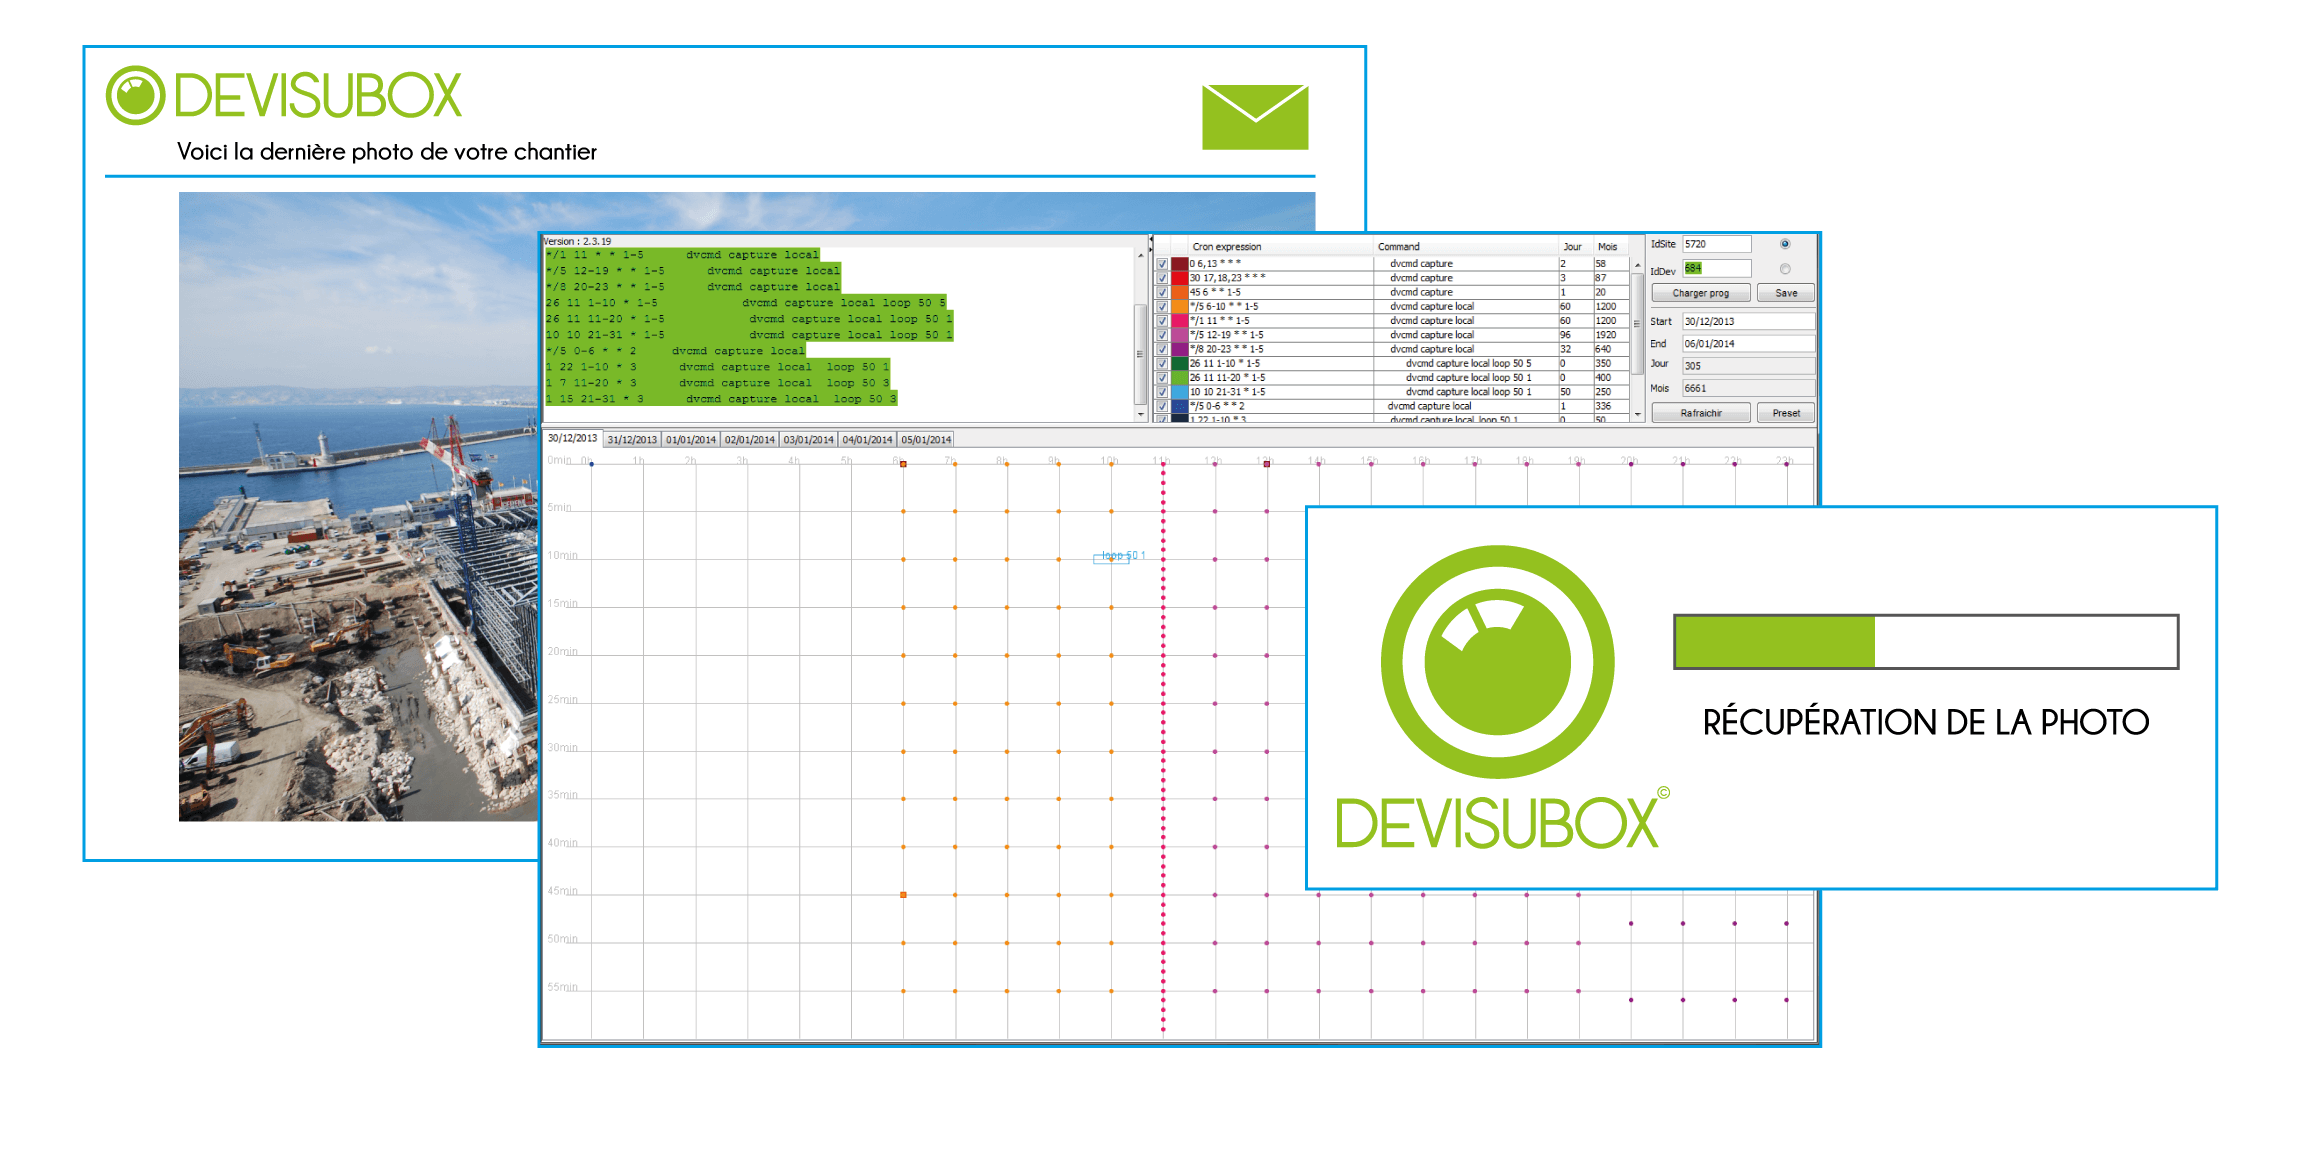
Task: Click green swatch of '26 11 11-20' row
Action: (x=1180, y=378)
